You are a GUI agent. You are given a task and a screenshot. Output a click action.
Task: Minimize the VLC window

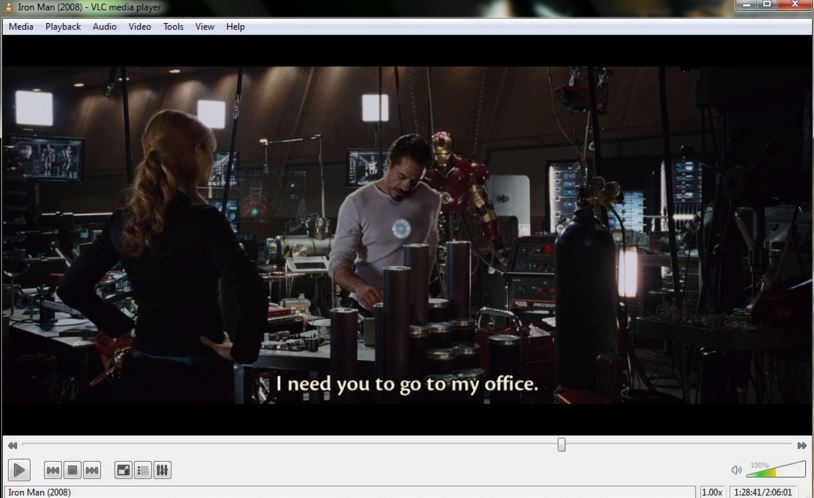[x=746, y=5]
